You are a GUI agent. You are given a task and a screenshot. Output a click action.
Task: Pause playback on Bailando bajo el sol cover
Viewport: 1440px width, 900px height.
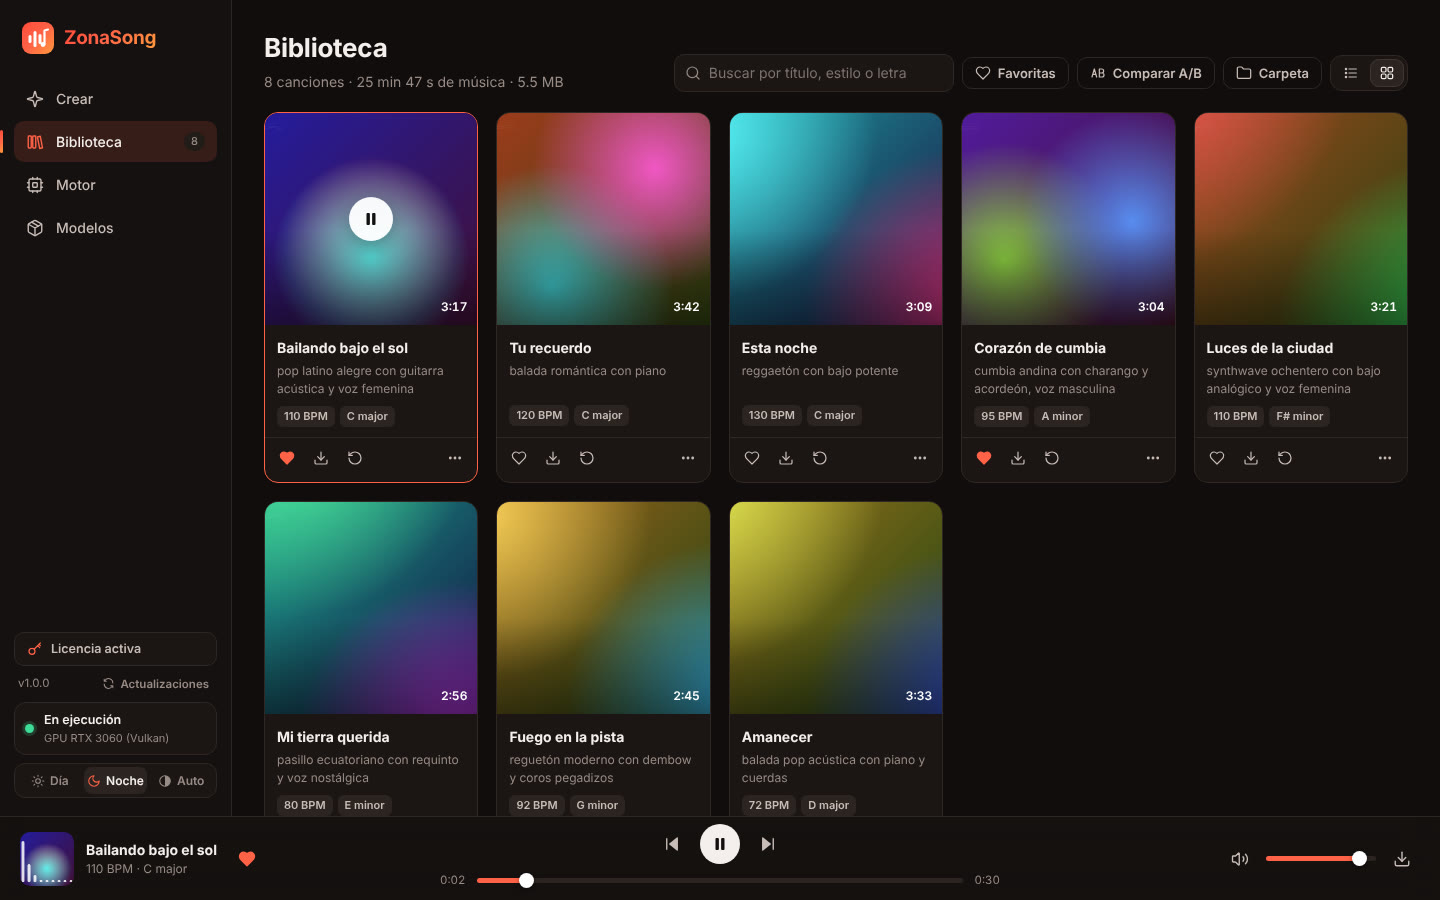click(371, 219)
